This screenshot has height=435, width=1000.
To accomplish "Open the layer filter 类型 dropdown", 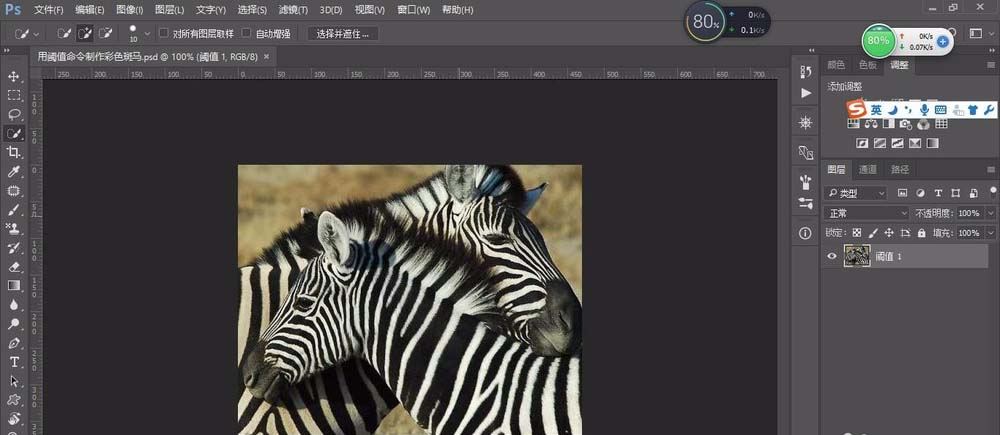I will click(x=857, y=192).
